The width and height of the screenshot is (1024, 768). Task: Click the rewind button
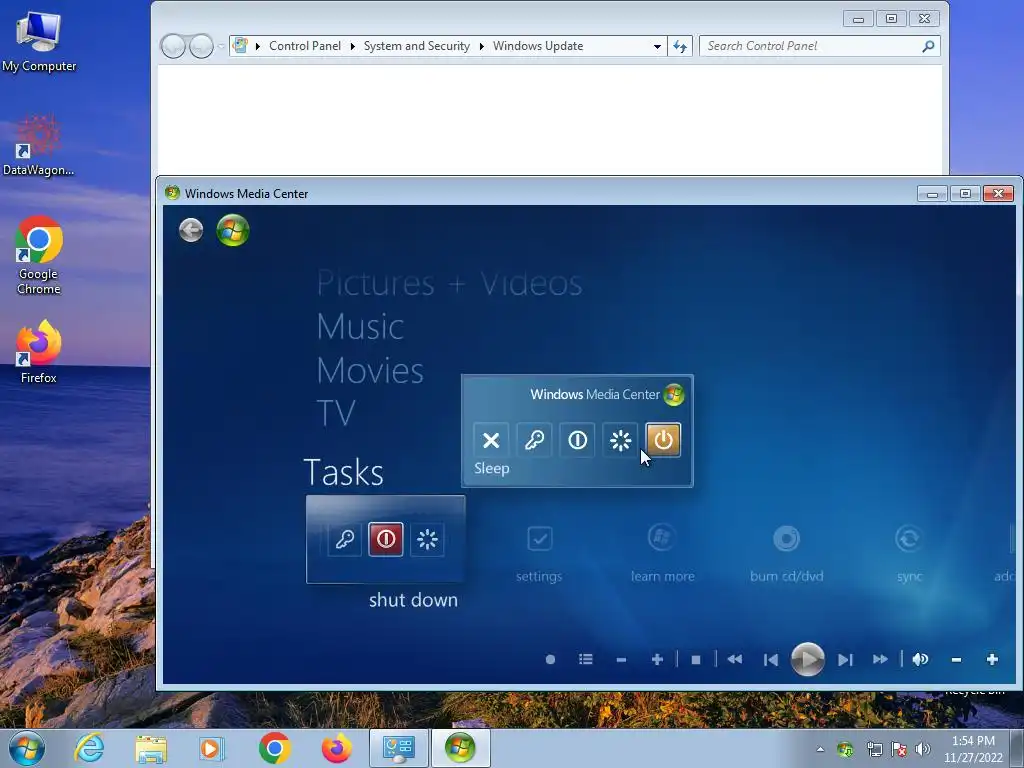pyautogui.click(x=735, y=660)
